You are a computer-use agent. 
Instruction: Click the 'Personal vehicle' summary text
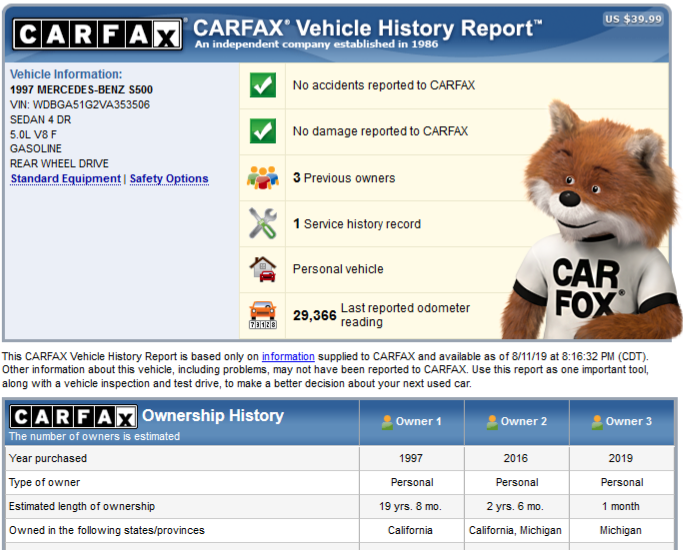(338, 269)
